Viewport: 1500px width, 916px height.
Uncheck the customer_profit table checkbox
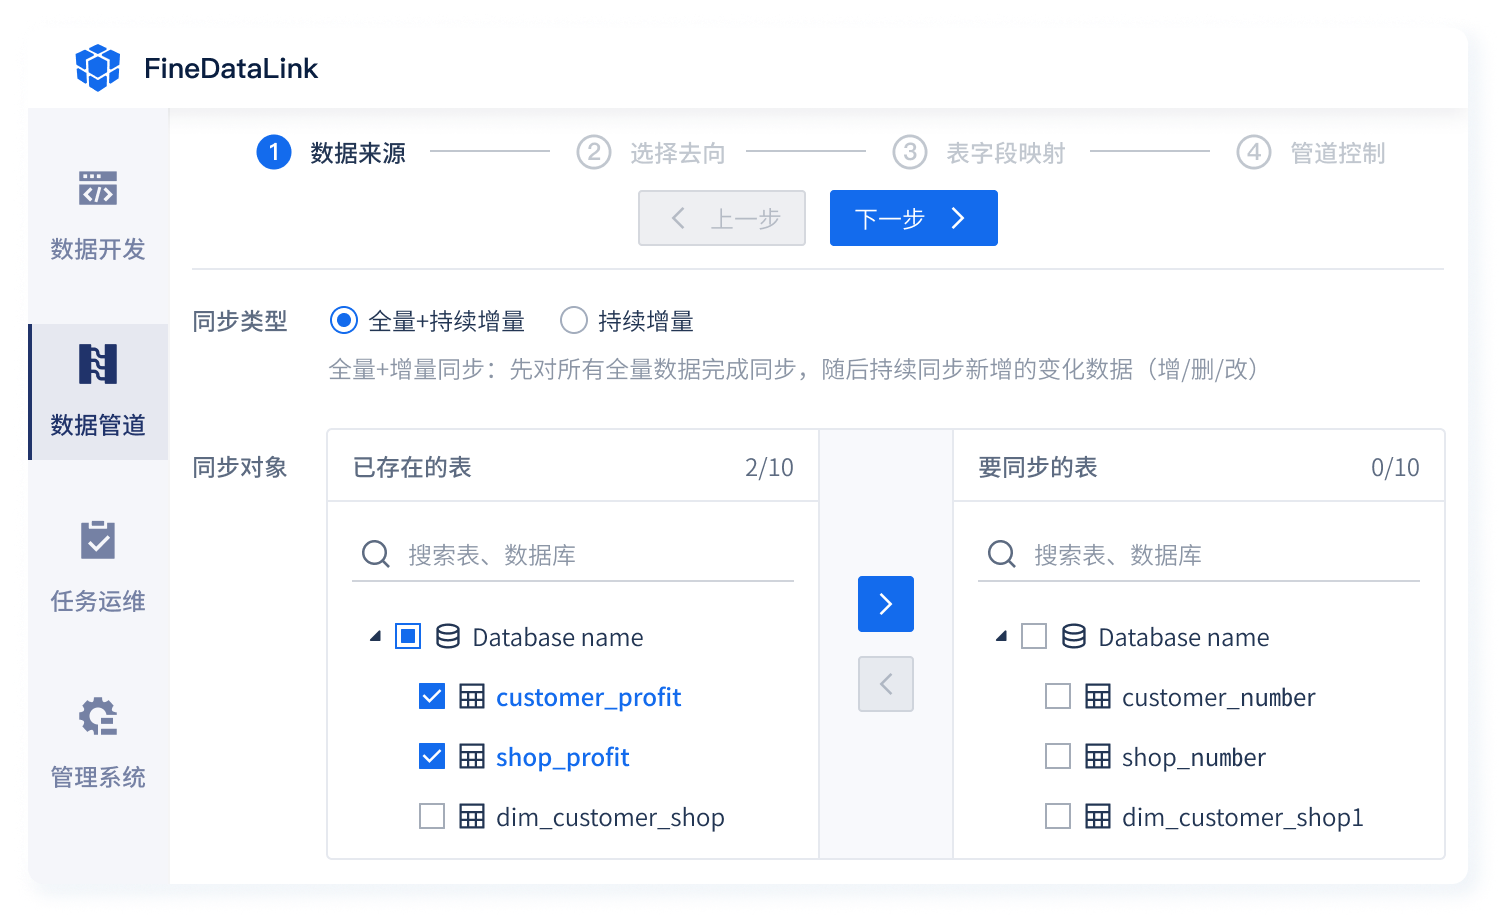(x=432, y=696)
